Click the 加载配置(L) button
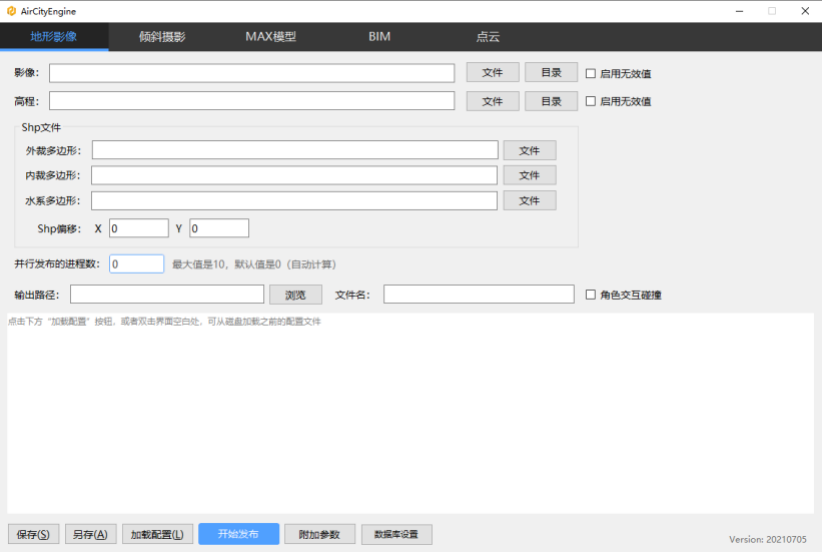 pos(157,534)
